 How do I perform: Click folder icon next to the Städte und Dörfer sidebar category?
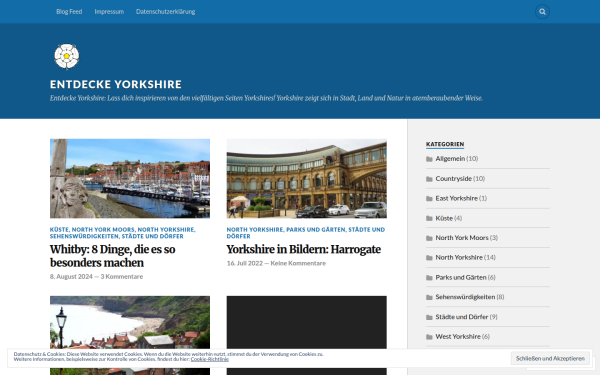tap(429, 317)
